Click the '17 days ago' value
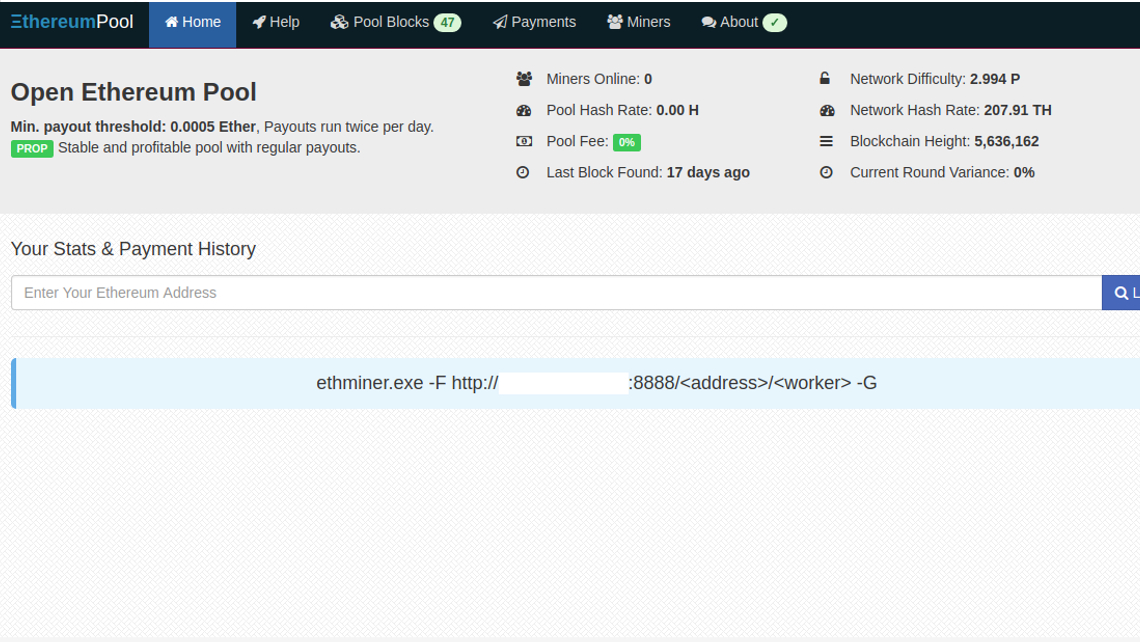 pos(708,172)
